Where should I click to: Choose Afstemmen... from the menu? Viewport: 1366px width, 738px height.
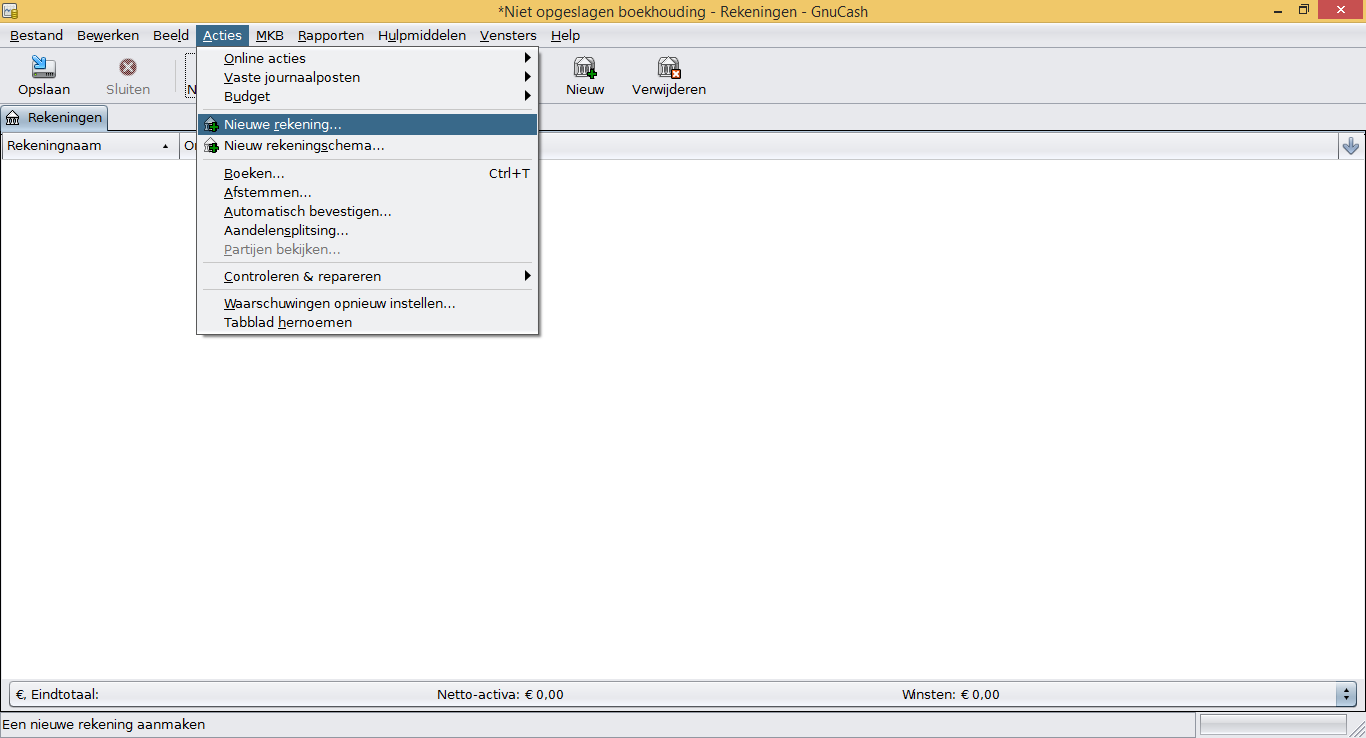point(368,192)
